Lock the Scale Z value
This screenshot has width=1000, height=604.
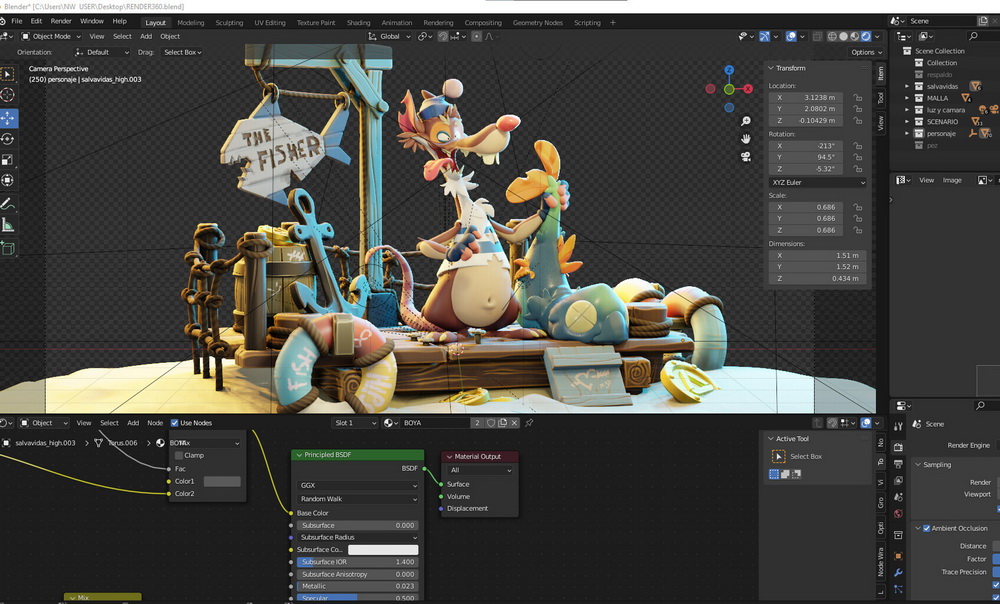pos(858,230)
